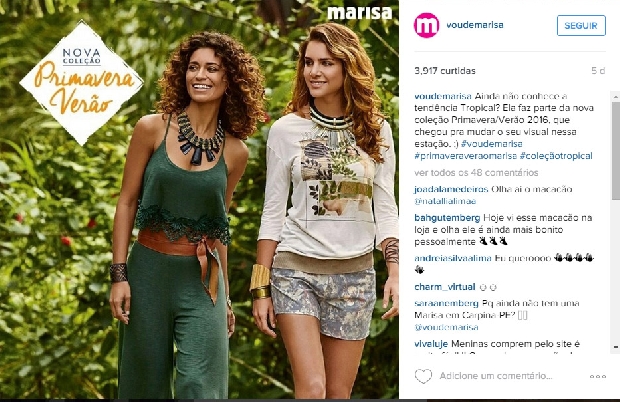Like the post with heart icon
620x402 pixels.
coord(423,376)
